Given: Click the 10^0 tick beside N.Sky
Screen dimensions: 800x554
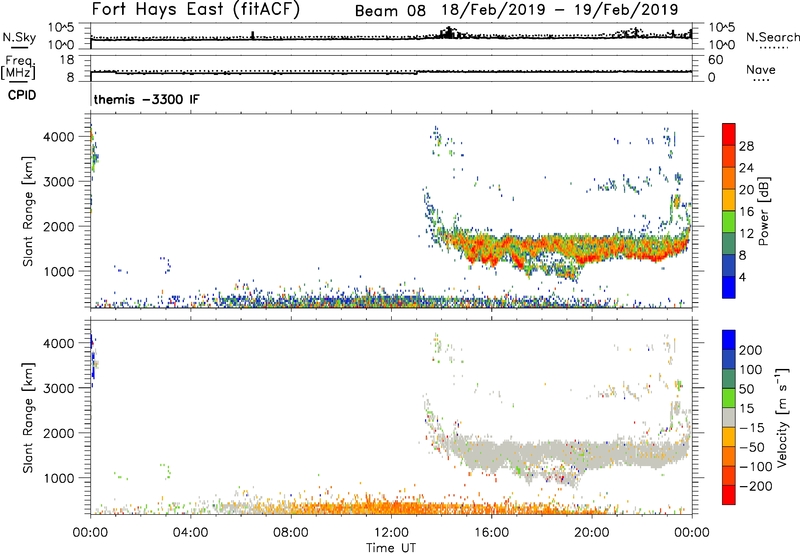Looking at the screenshot, I should 61,45.
